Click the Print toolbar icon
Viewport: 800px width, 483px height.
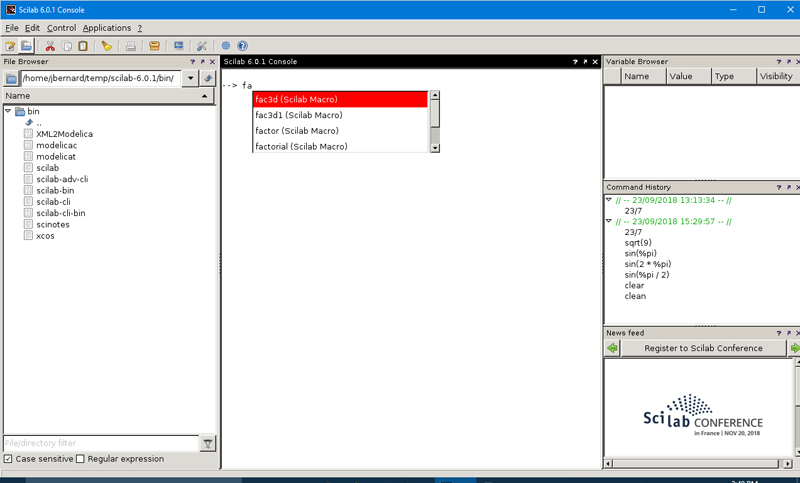pos(131,46)
